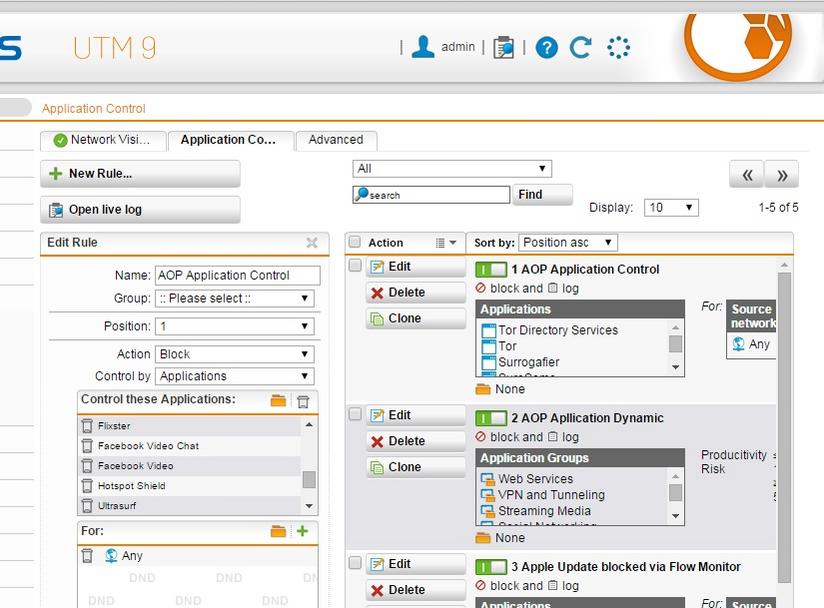Open the Action dropdown set to Block
Screen dimensions: 824x608
(234, 354)
